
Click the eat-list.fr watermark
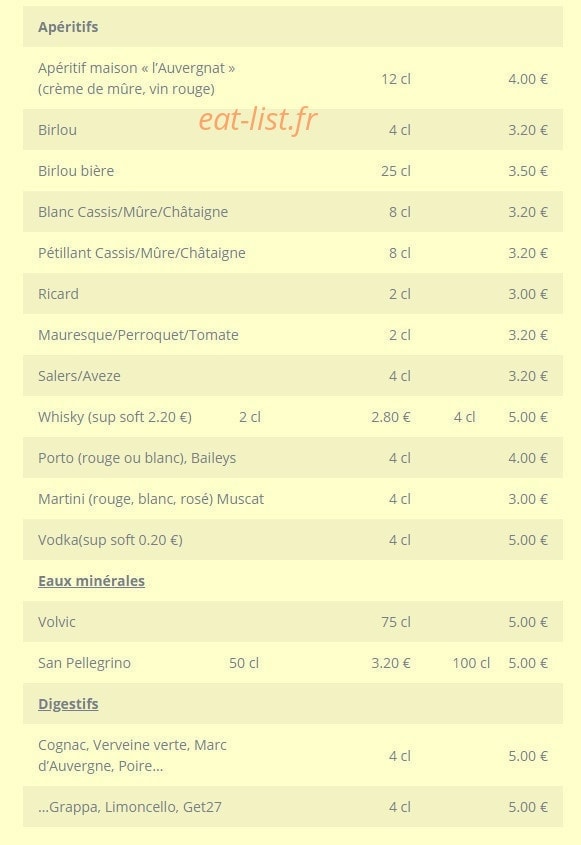258,120
